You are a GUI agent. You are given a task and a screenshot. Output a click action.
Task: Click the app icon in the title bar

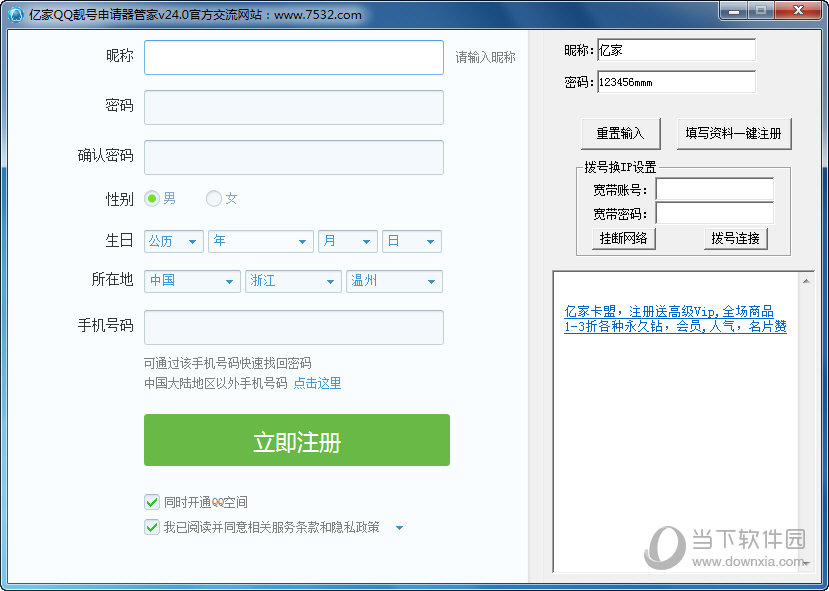click(x=16, y=15)
